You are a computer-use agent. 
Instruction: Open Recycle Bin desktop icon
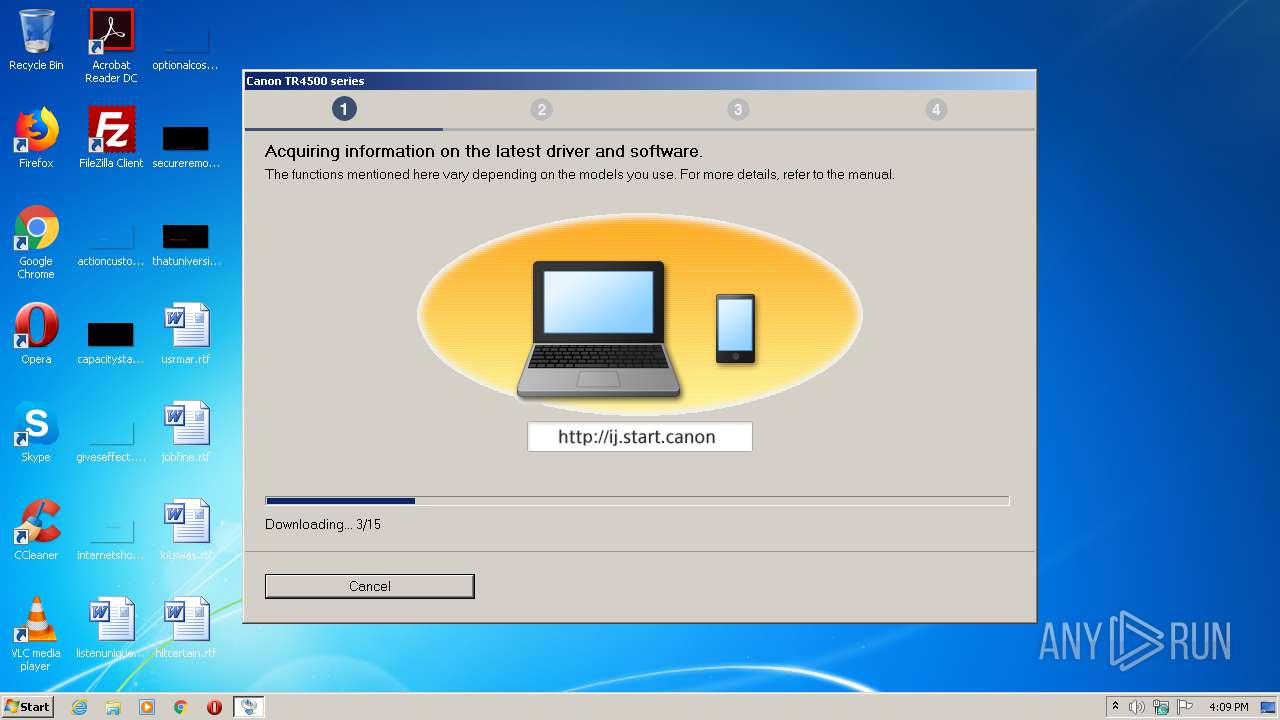coord(36,40)
